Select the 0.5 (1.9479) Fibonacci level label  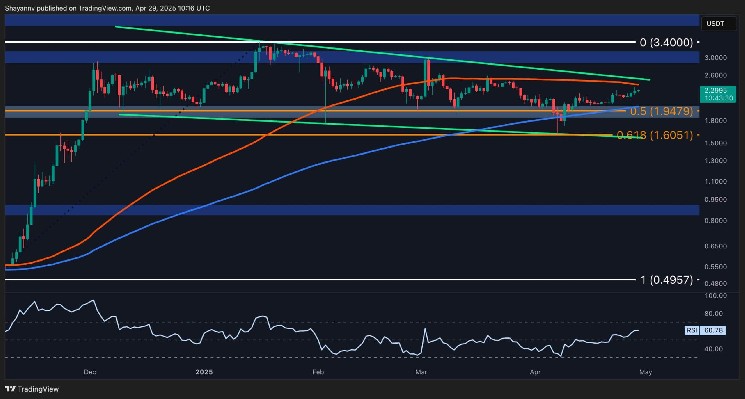661,111
